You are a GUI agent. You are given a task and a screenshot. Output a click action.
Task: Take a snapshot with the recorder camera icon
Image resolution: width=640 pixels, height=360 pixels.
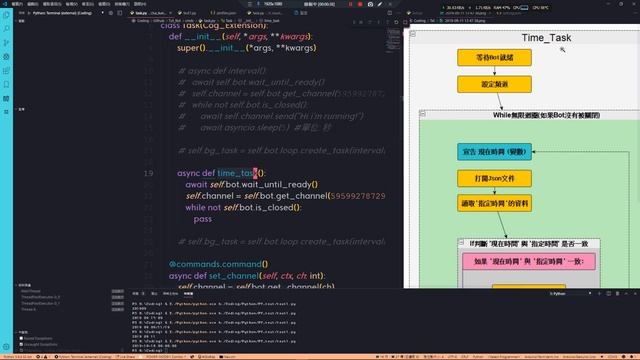coord(370,4)
